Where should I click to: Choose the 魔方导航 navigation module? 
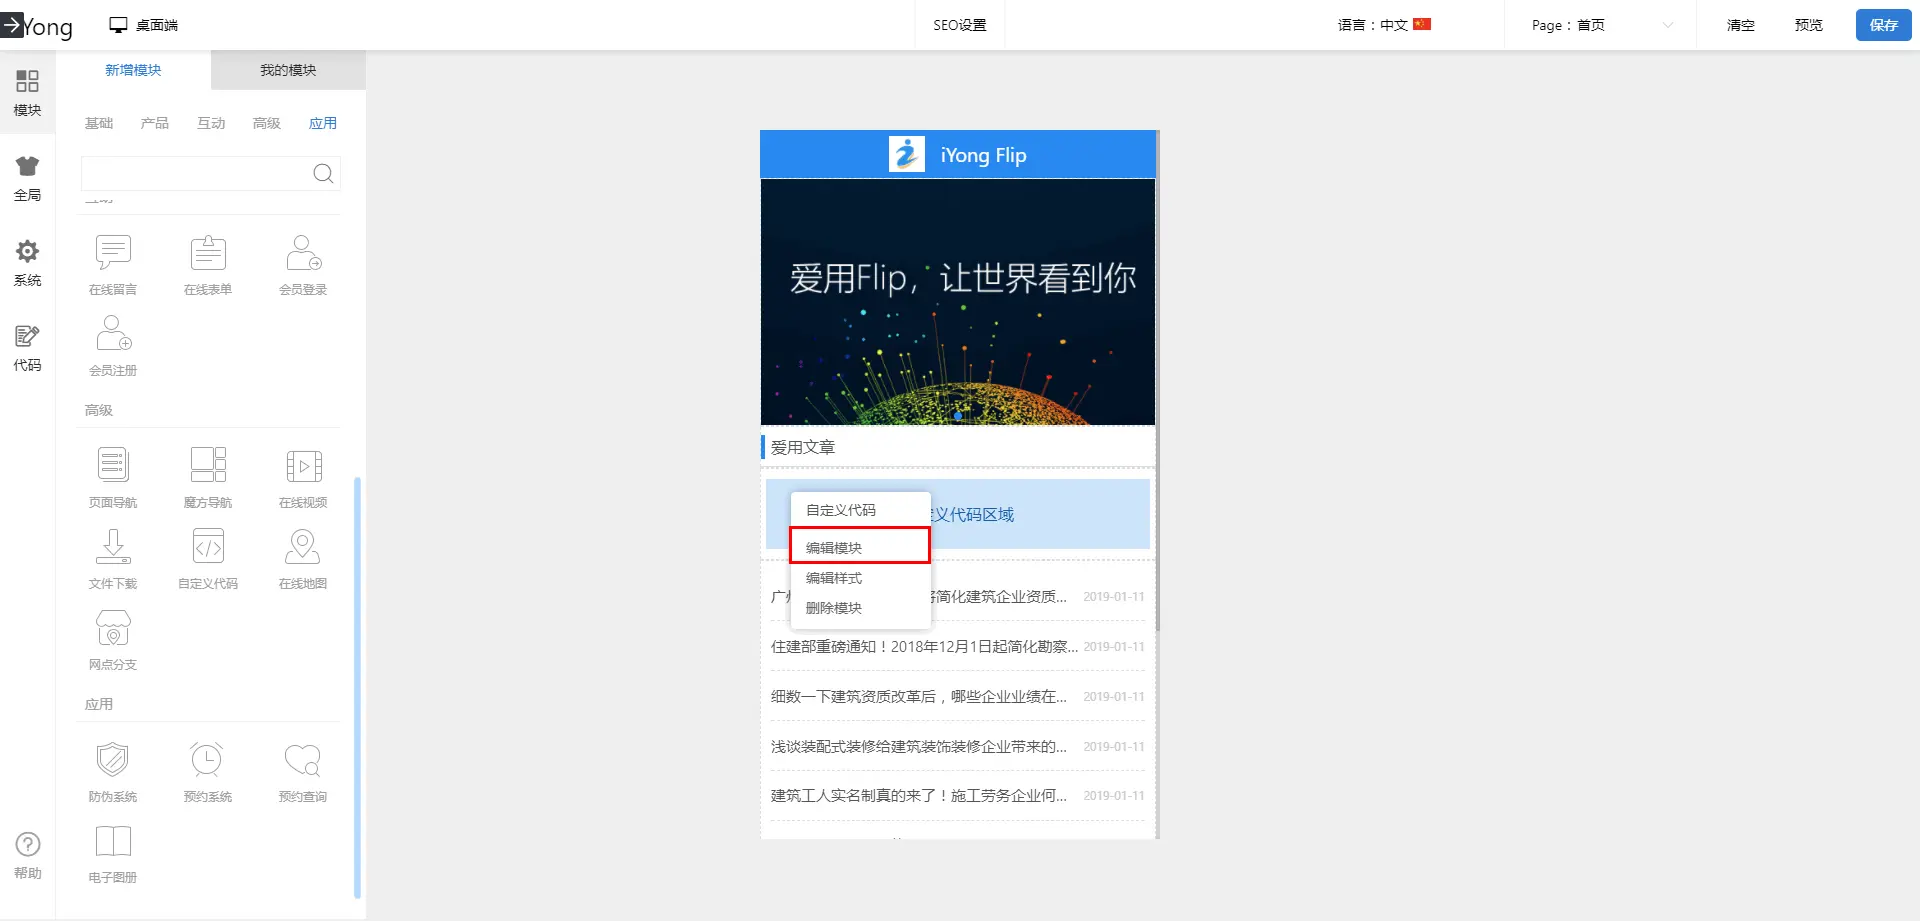pyautogui.click(x=208, y=466)
